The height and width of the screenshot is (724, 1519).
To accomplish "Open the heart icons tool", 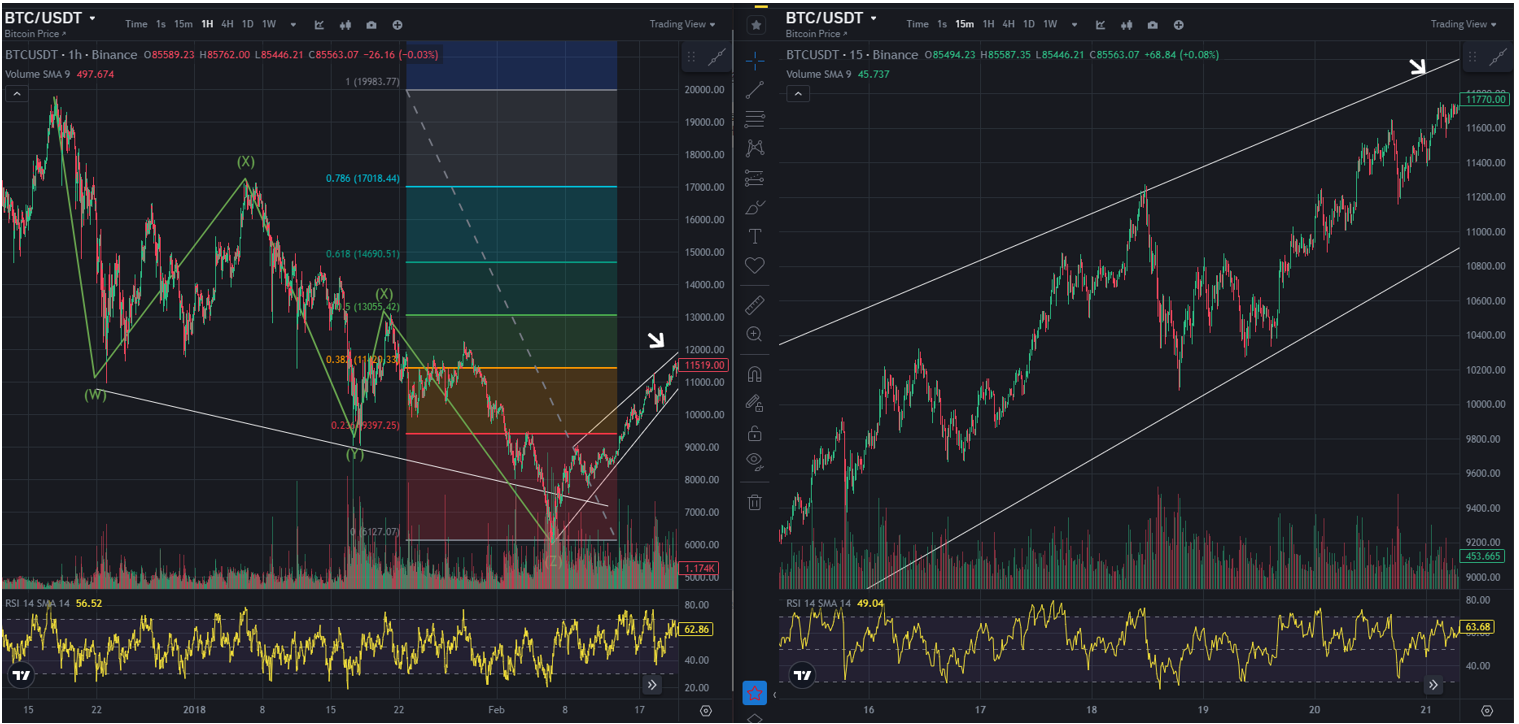I will (x=755, y=265).
